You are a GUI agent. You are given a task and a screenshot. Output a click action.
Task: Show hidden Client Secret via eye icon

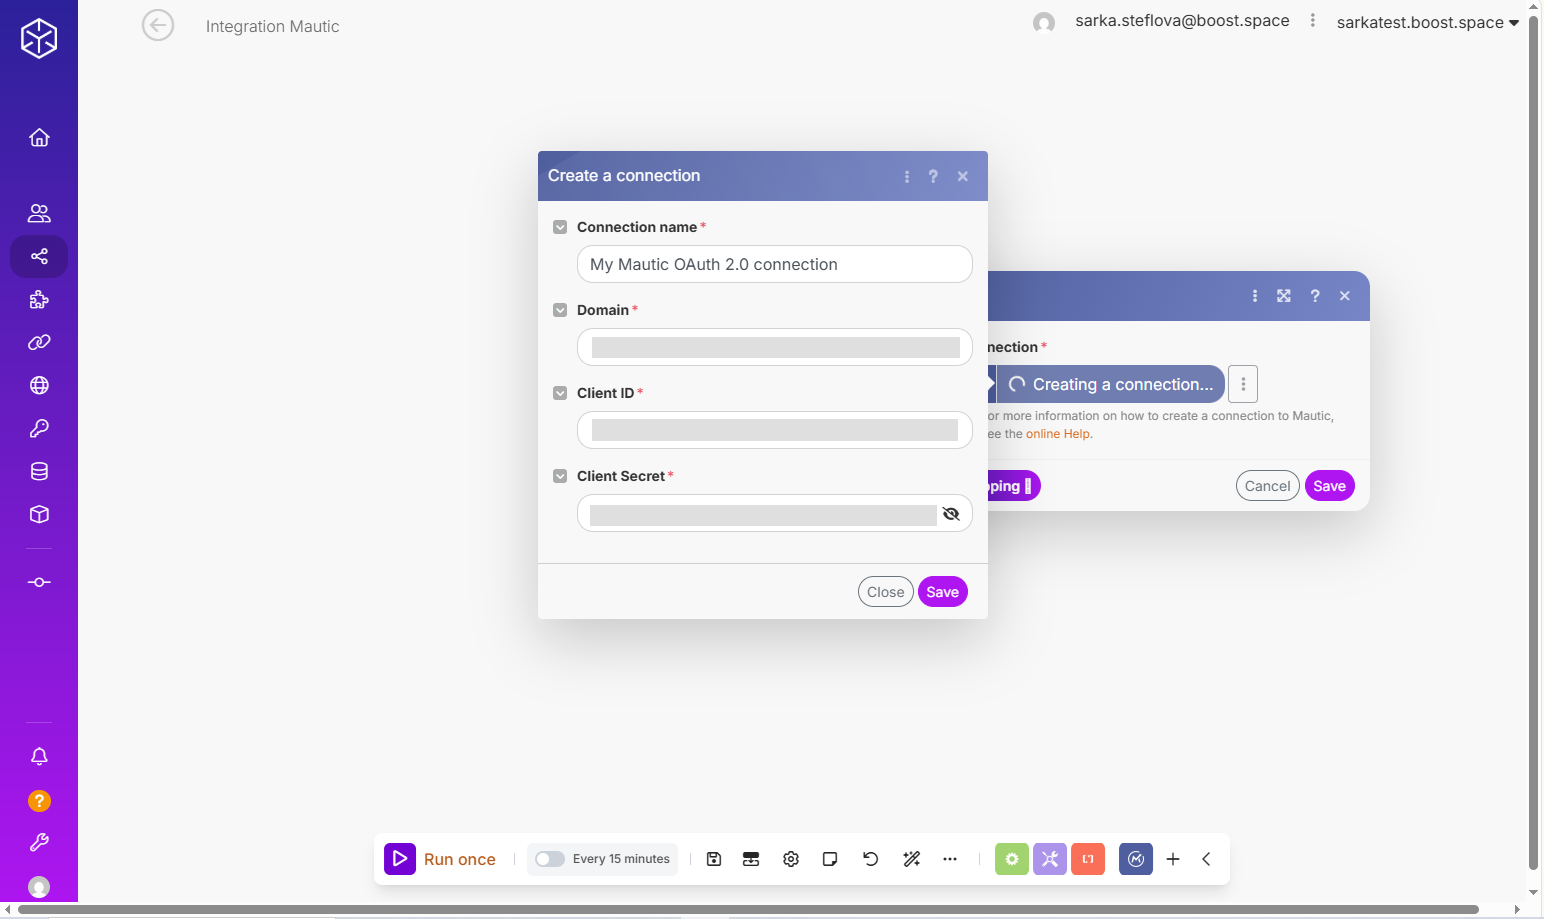click(x=951, y=514)
